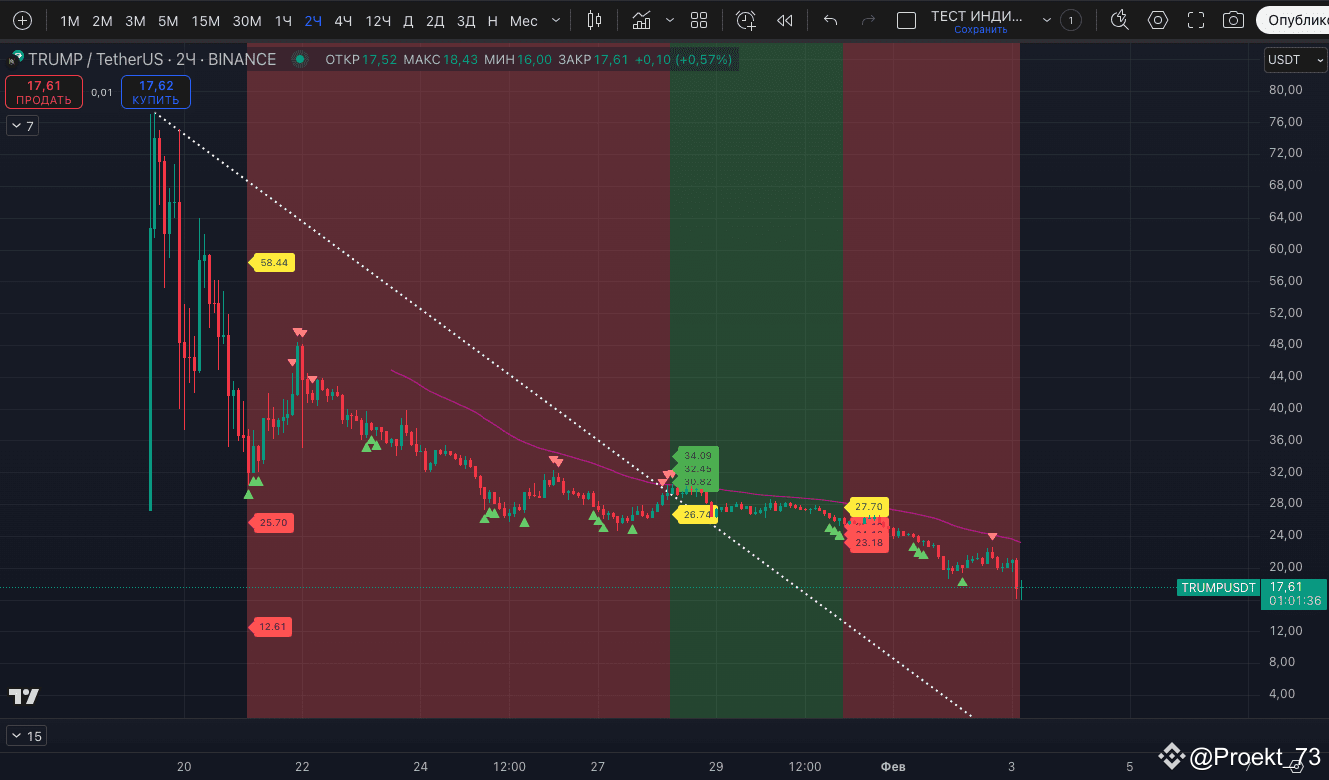Create an alert with the alarm clock icon
Image resolution: width=1329 pixels, height=780 pixels.
[x=746, y=20]
